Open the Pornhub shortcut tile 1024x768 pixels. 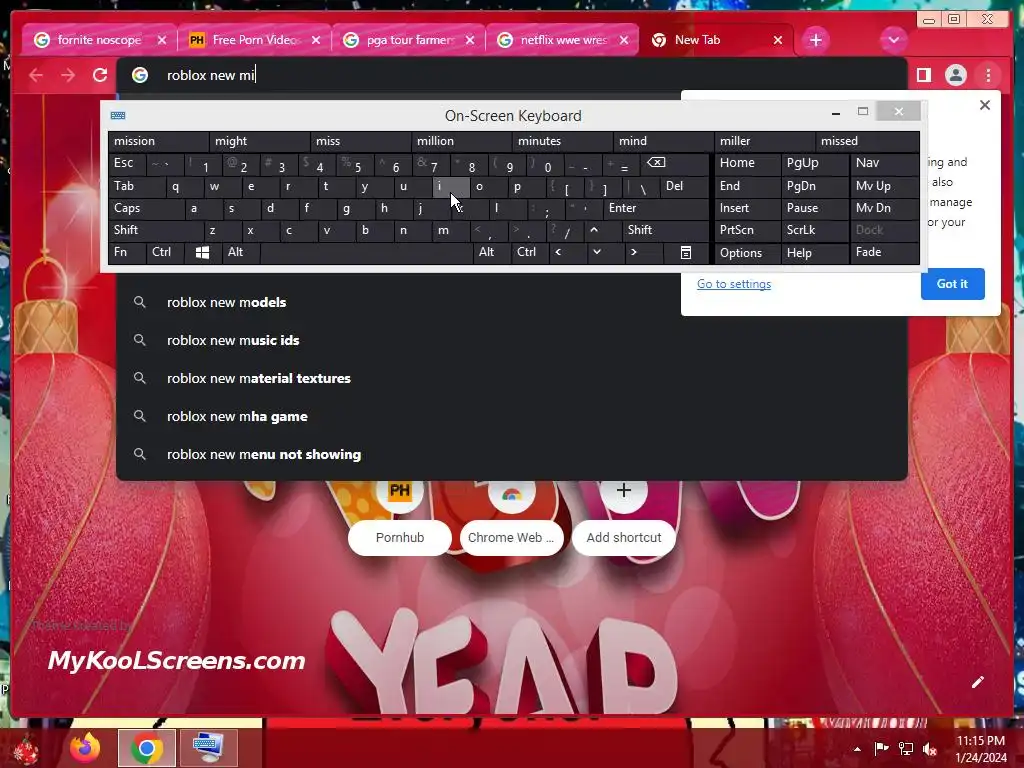(400, 519)
